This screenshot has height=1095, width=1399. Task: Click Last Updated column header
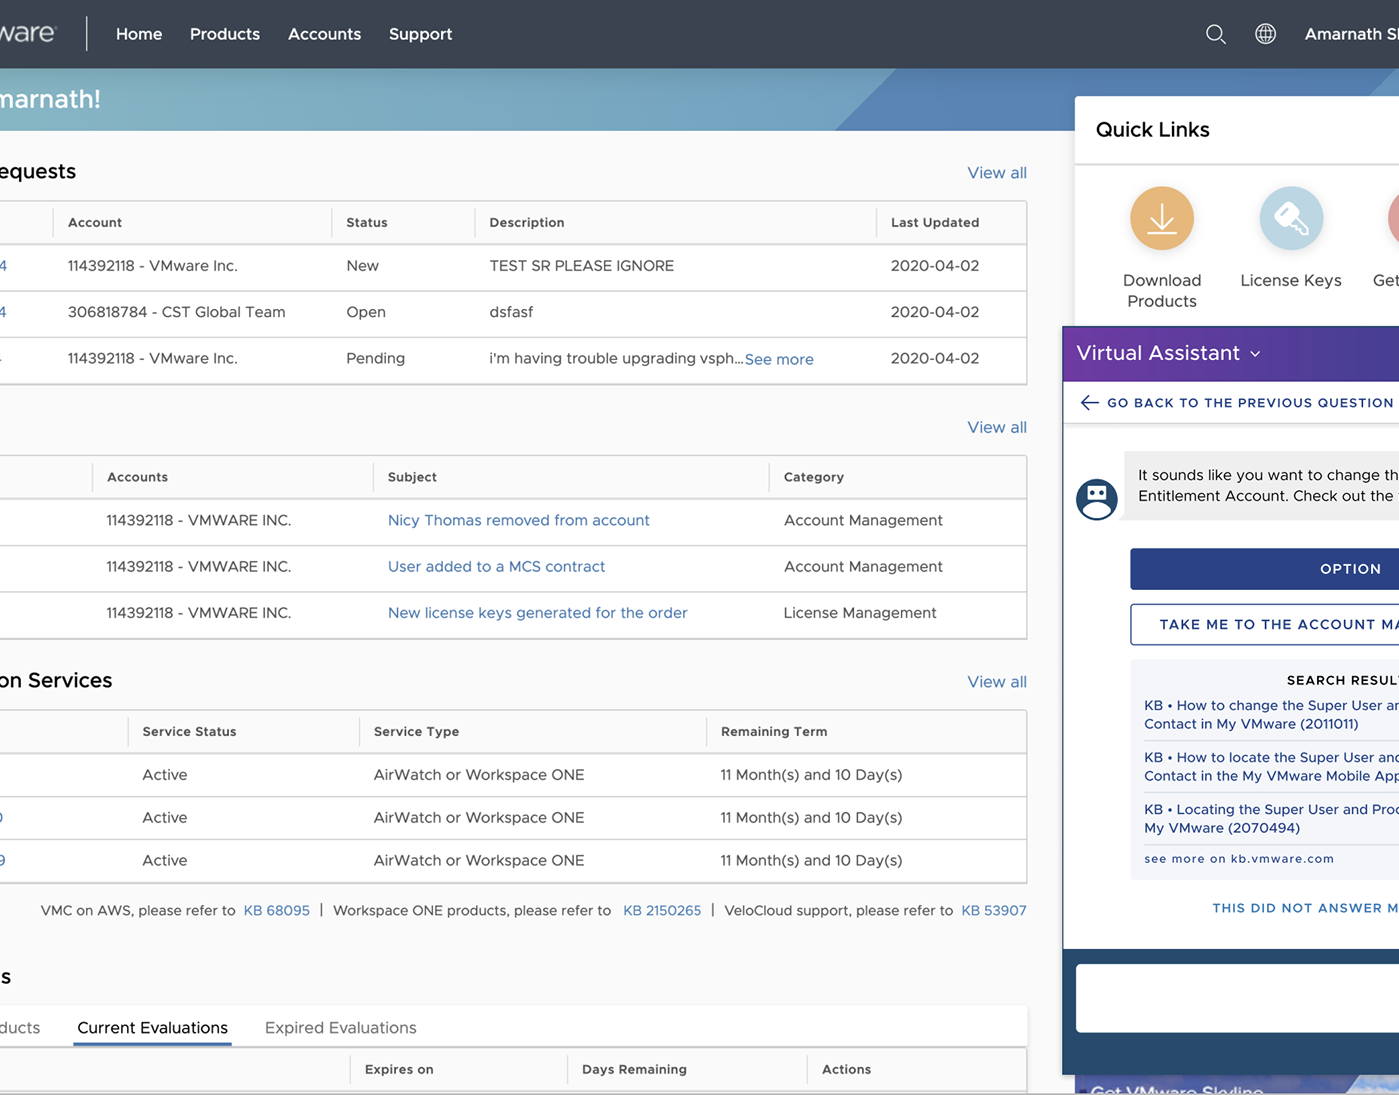pyautogui.click(x=934, y=223)
